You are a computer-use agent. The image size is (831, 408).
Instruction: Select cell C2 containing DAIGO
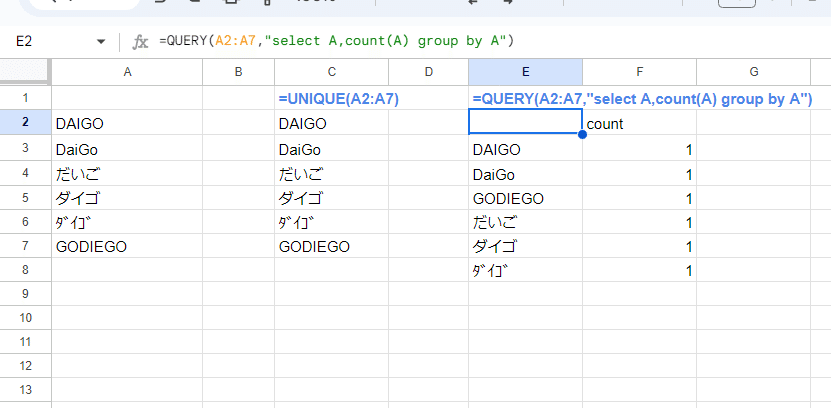coord(332,123)
